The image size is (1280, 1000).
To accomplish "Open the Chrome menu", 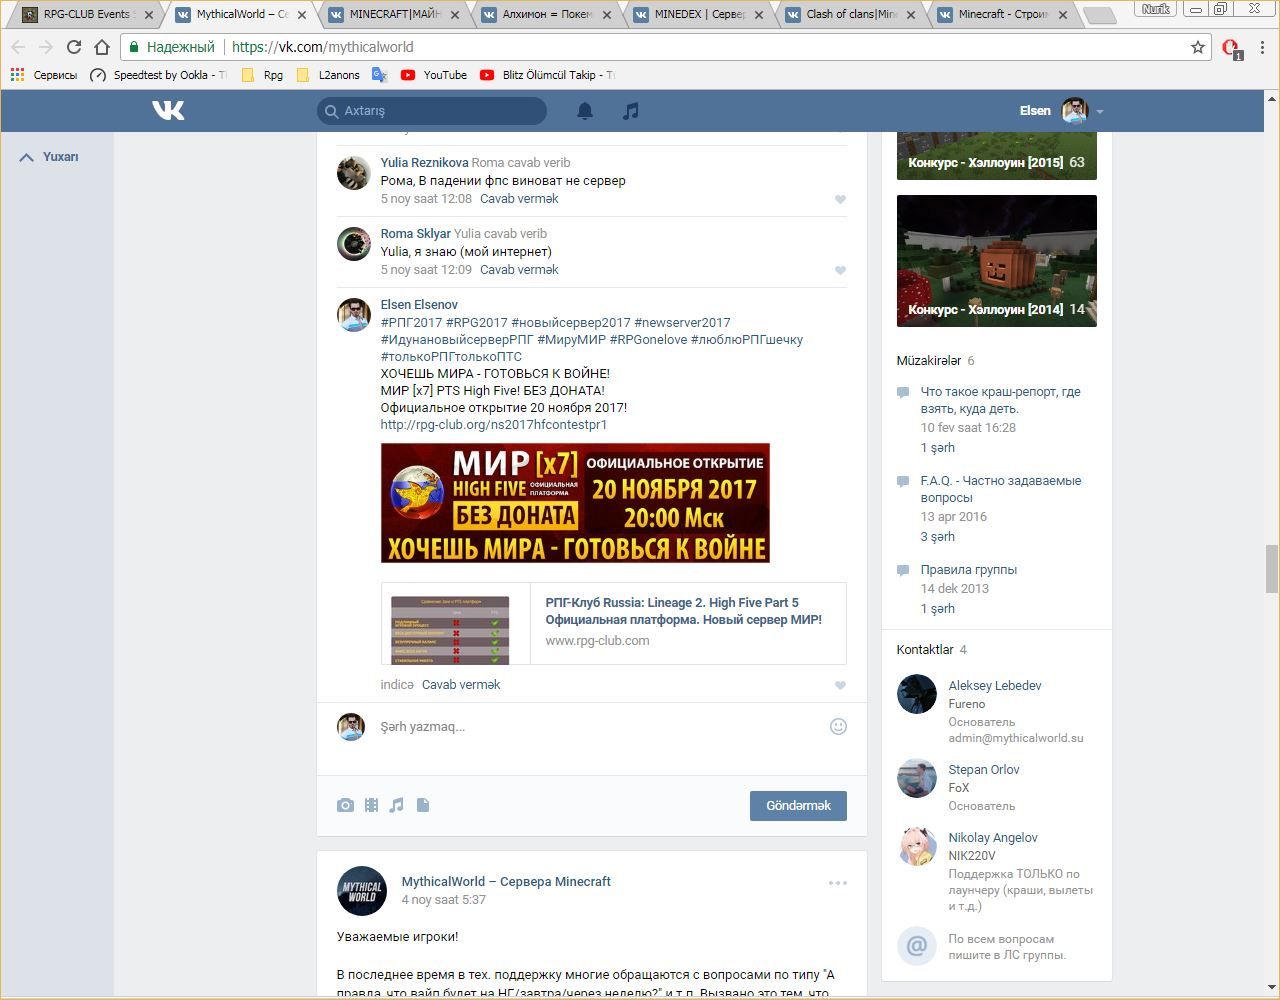I will pos(1263,47).
